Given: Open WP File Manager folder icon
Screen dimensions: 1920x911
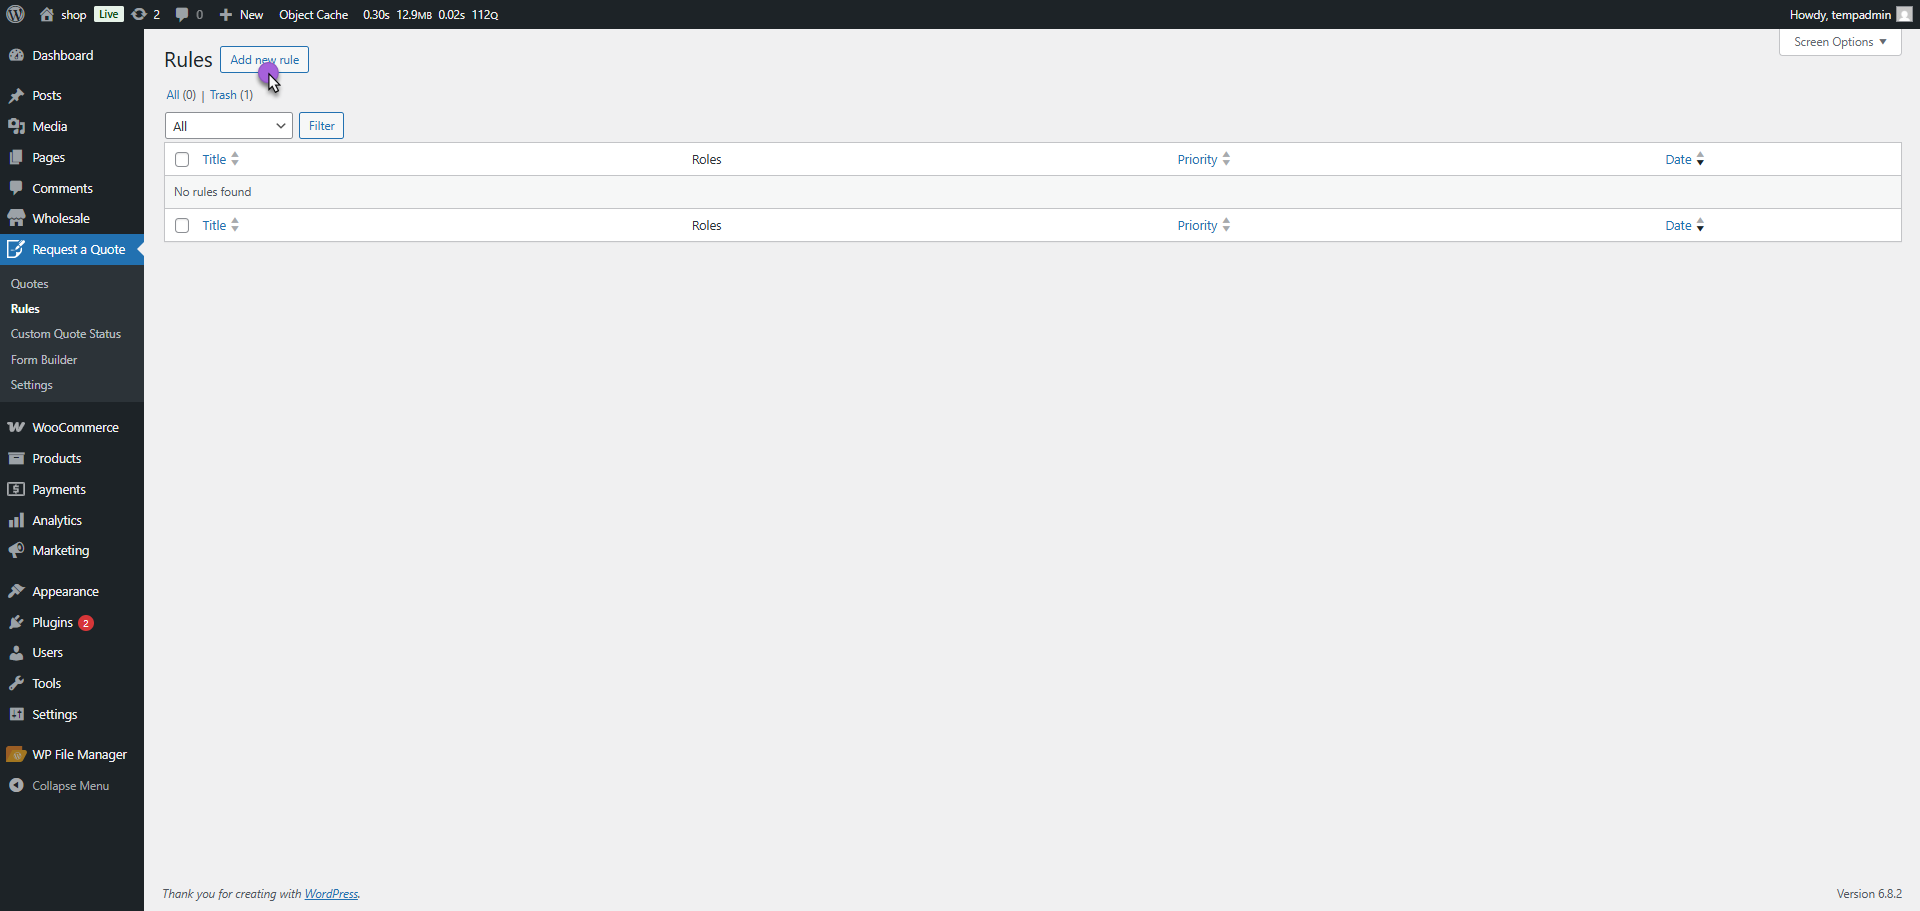Looking at the screenshot, I should (x=16, y=754).
